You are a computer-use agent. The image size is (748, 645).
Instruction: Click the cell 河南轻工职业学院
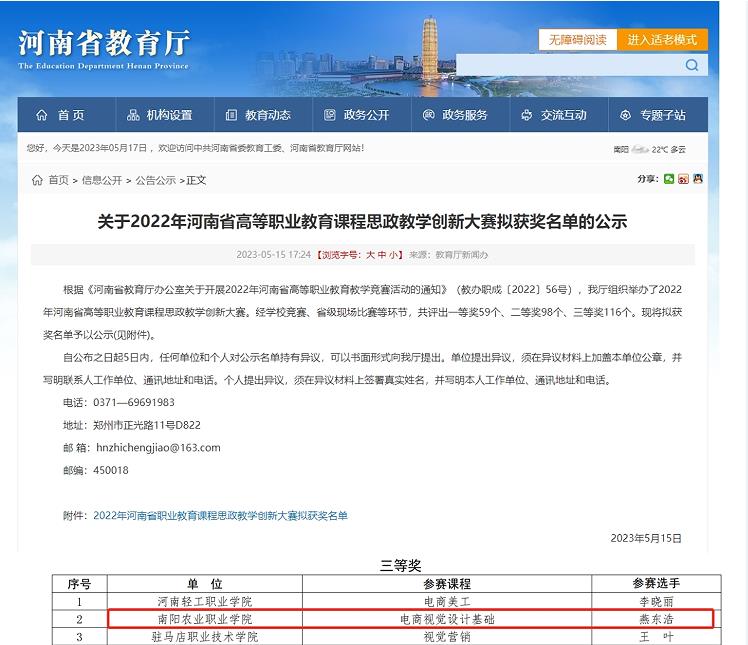(x=205, y=602)
